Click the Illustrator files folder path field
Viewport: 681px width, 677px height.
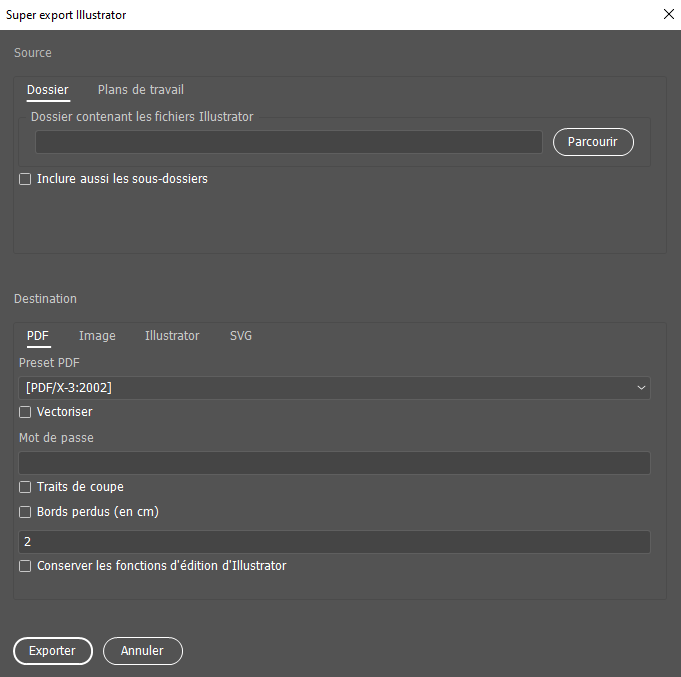pos(288,142)
